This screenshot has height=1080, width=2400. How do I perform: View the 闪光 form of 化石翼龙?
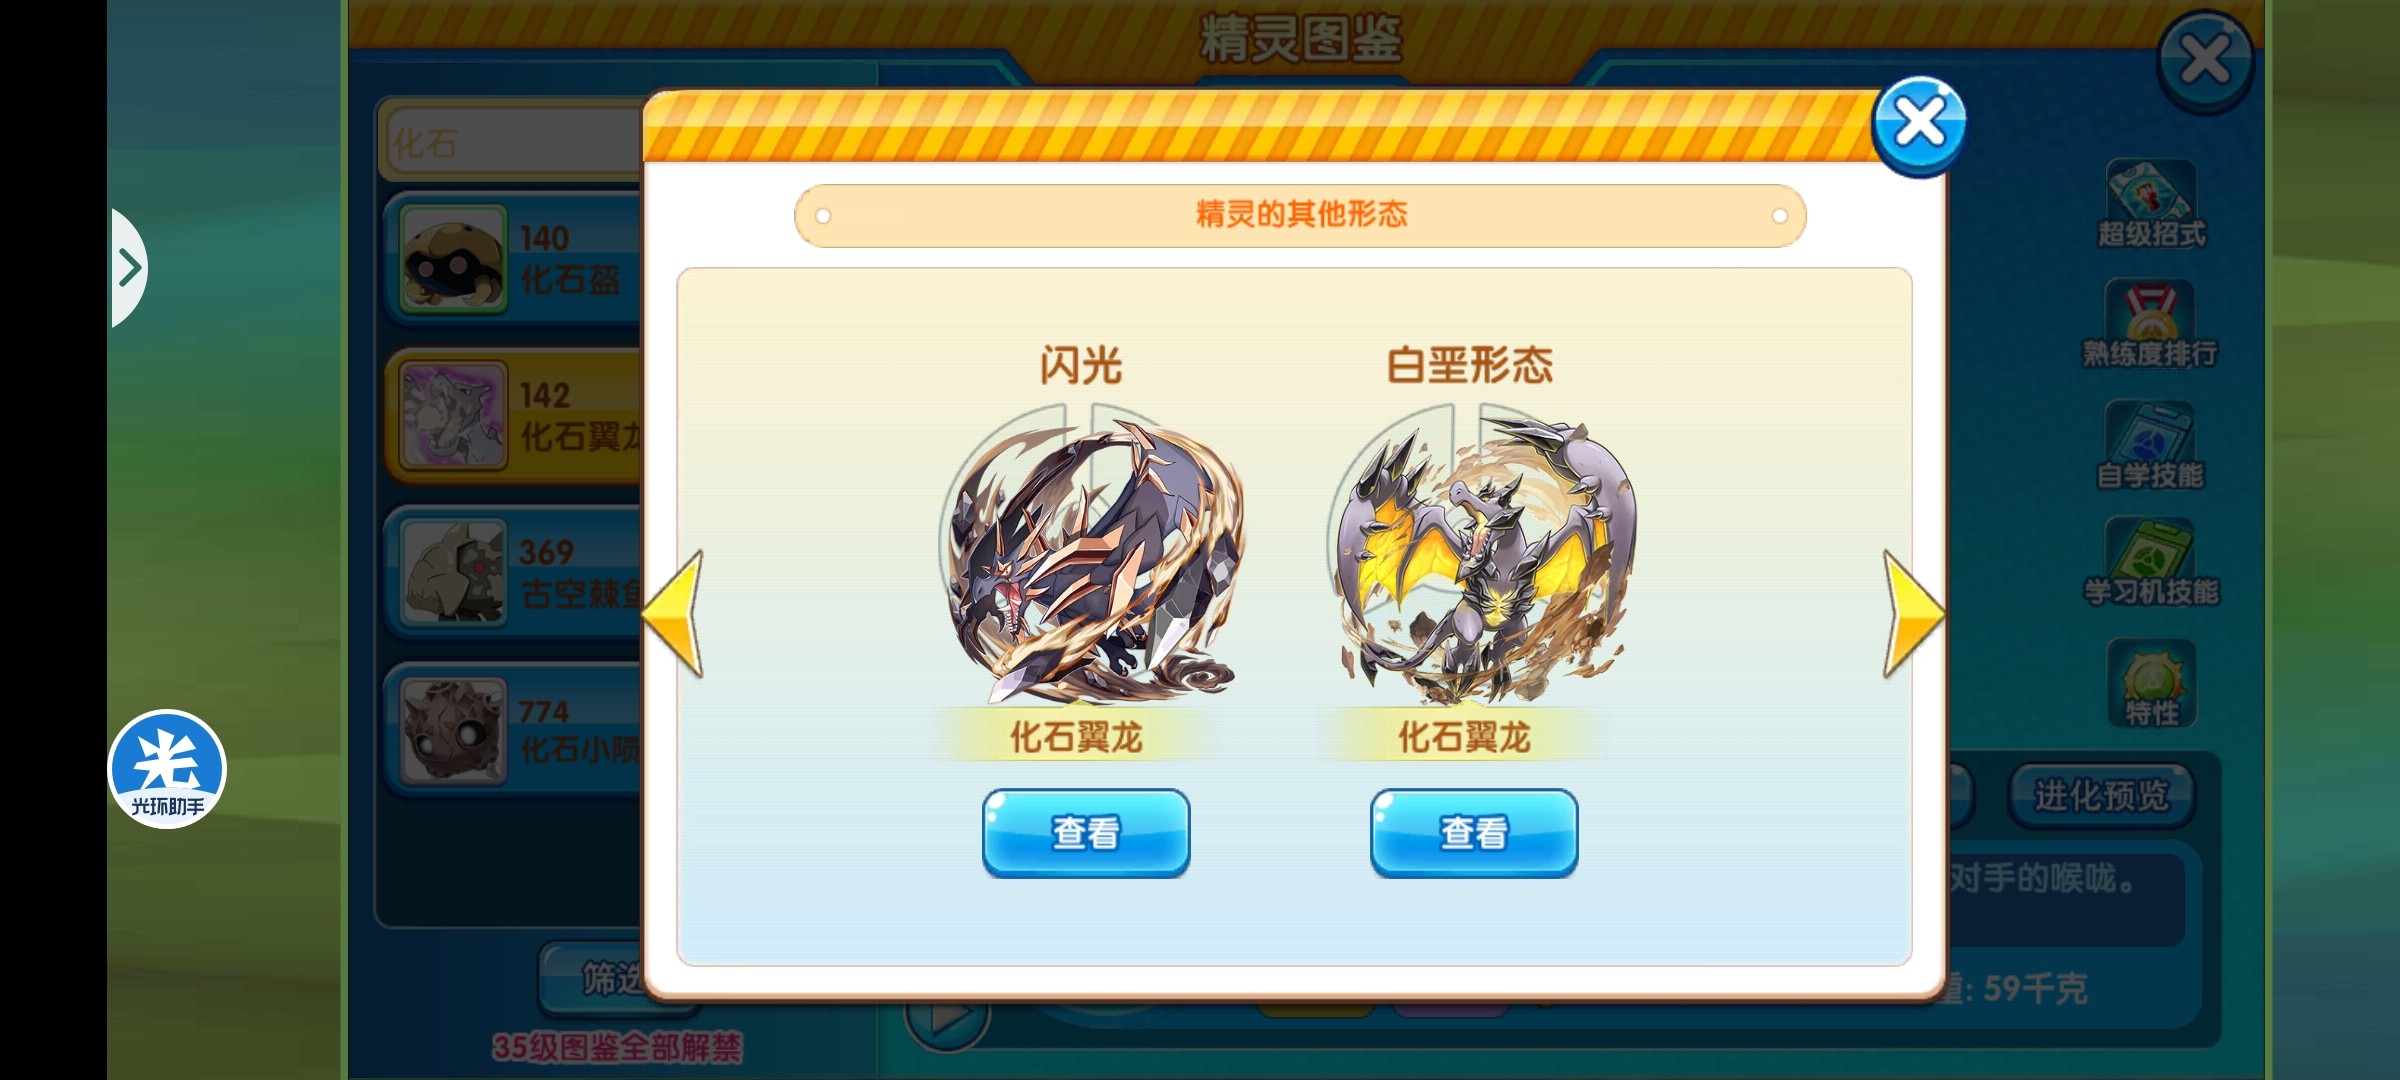[1086, 833]
